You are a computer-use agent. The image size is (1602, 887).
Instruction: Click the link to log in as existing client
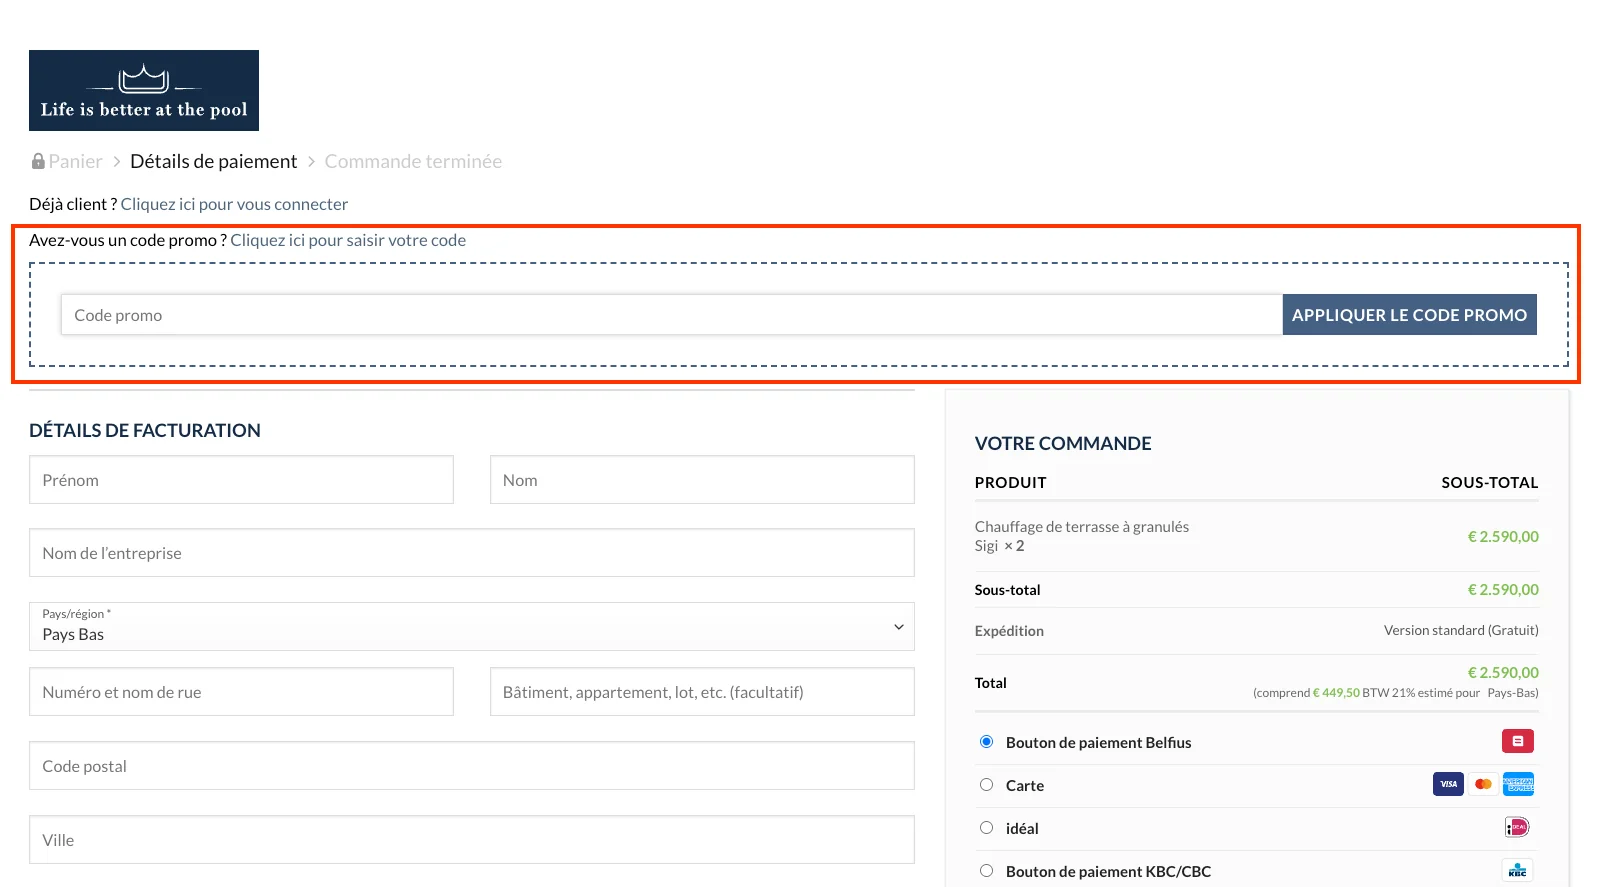pyautogui.click(x=234, y=204)
